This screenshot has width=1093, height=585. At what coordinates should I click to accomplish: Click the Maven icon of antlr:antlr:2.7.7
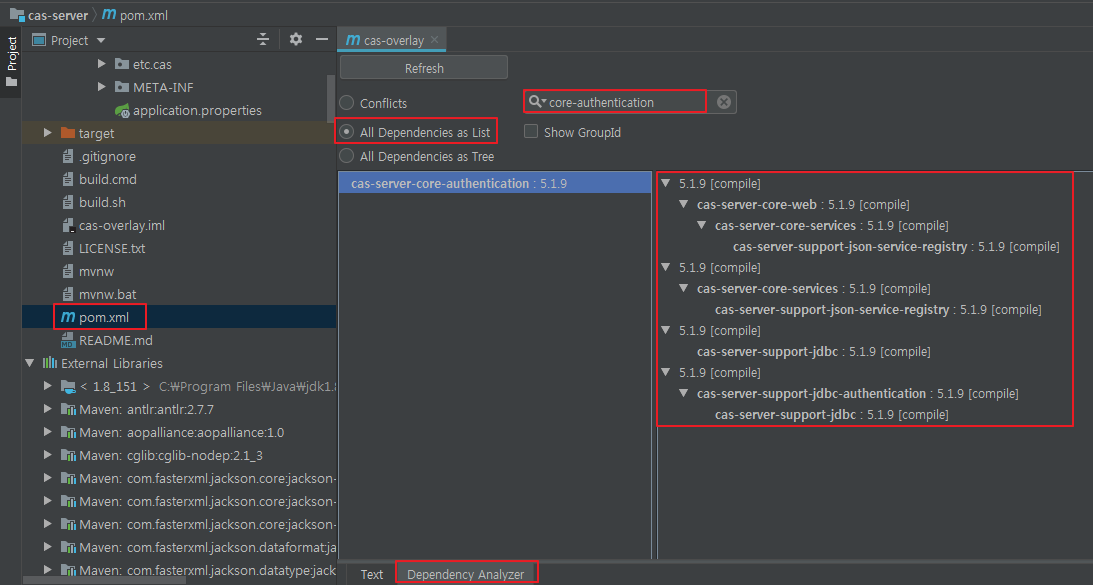click(x=68, y=409)
